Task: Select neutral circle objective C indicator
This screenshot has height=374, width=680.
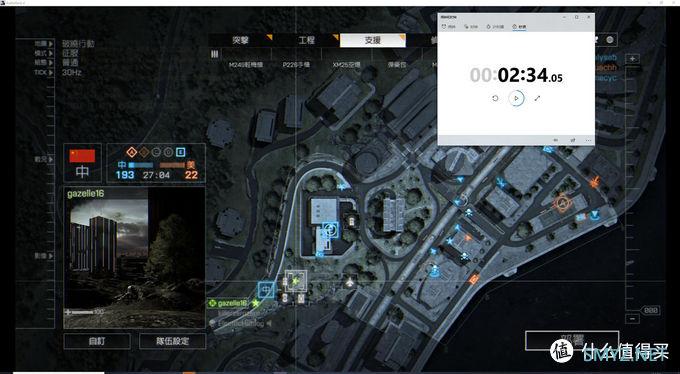Action: [156, 152]
